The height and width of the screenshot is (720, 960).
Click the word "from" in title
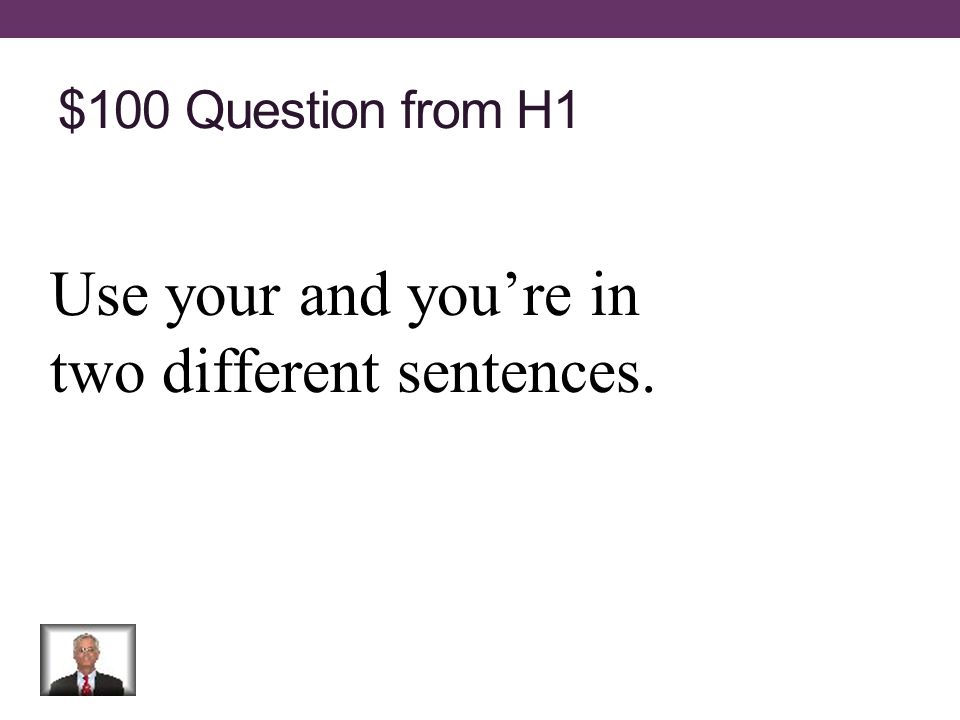[x=451, y=110]
